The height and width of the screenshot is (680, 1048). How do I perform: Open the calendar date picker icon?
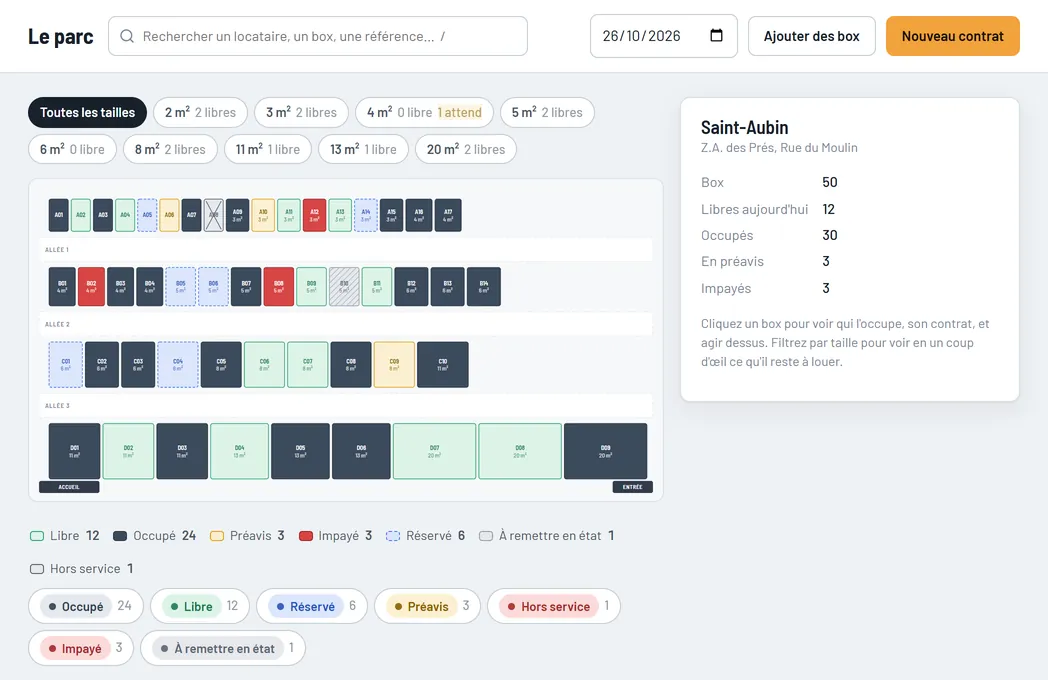pos(716,35)
